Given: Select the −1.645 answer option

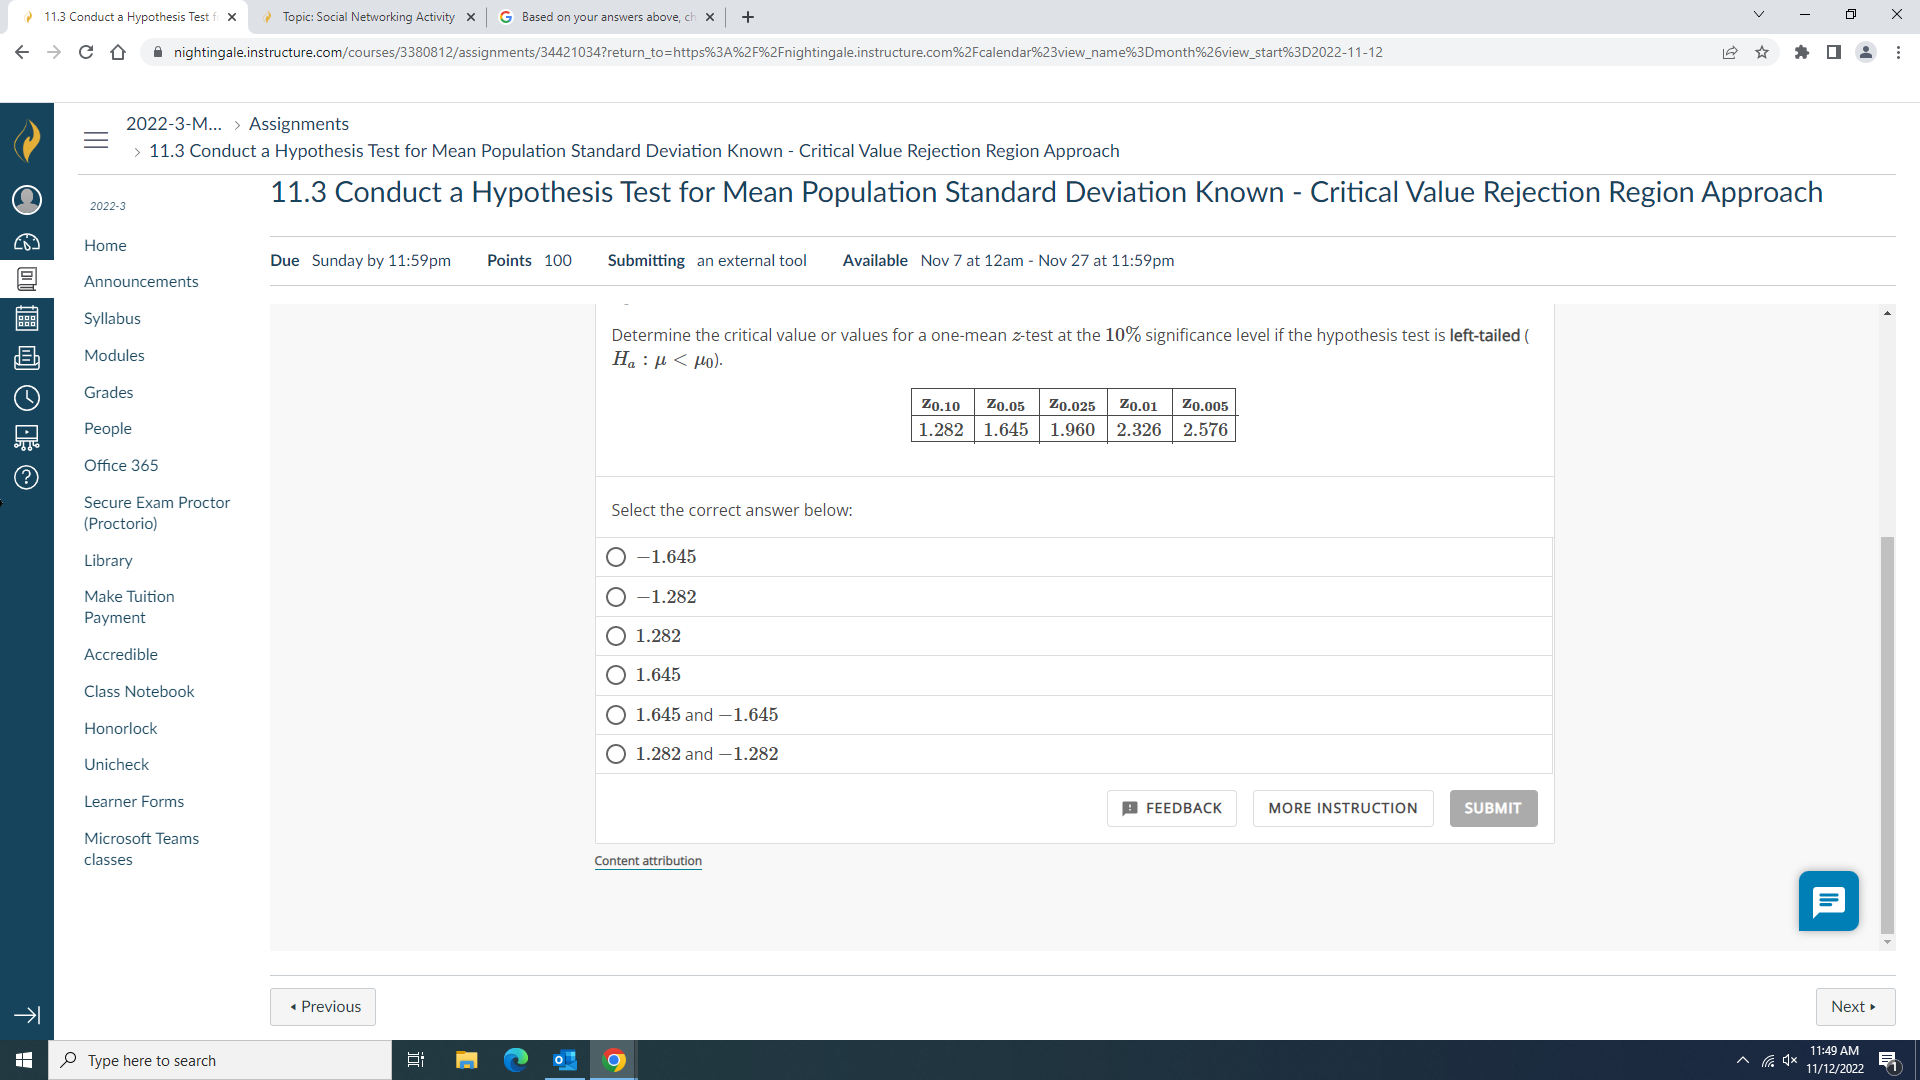Looking at the screenshot, I should pos(616,557).
